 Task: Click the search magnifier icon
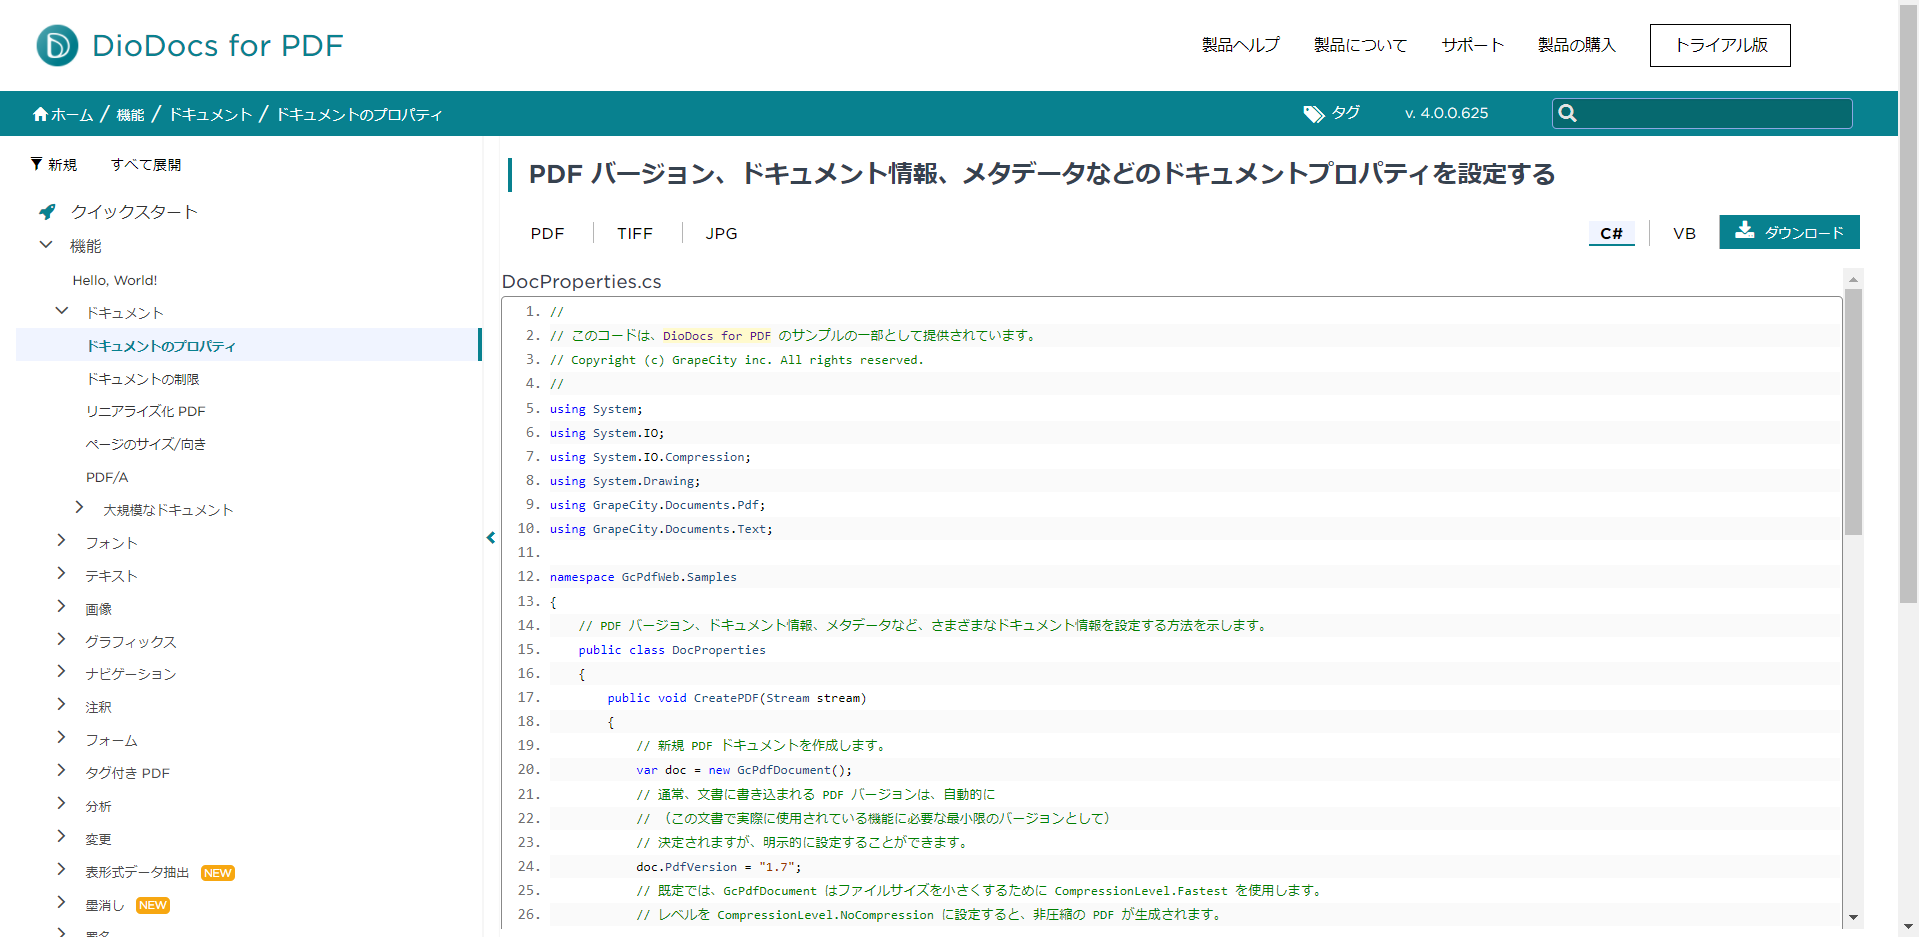coord(1567,113)
